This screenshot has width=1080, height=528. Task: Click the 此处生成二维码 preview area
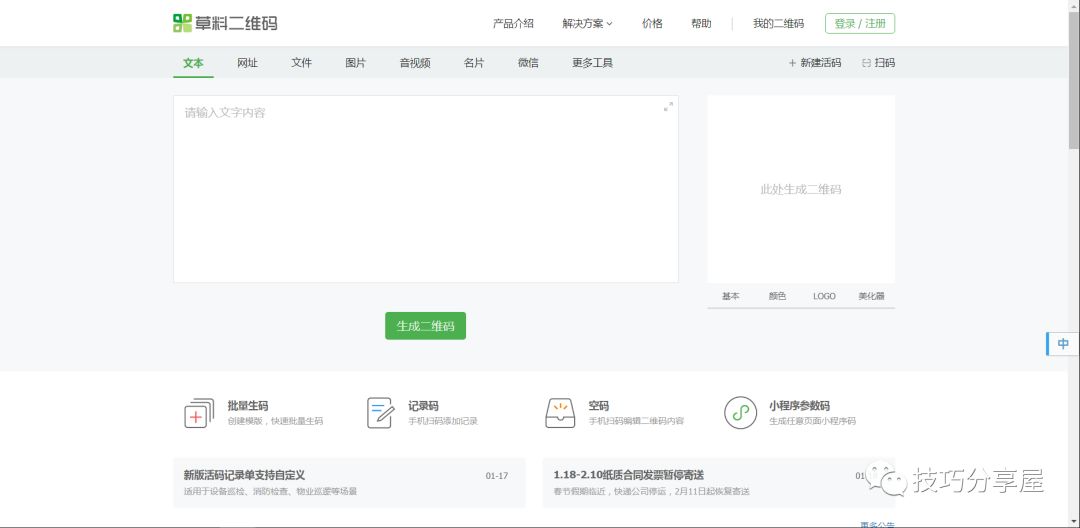(x=801, y=189)
